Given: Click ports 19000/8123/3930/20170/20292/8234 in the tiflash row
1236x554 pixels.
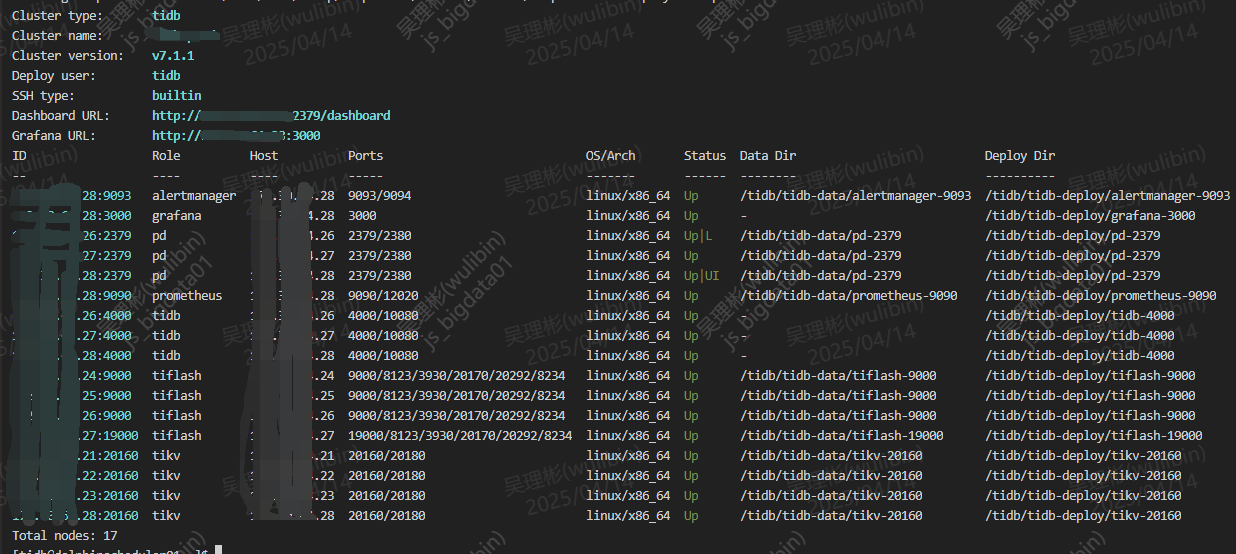Looking at the screenshot, I should coord(460,436).
